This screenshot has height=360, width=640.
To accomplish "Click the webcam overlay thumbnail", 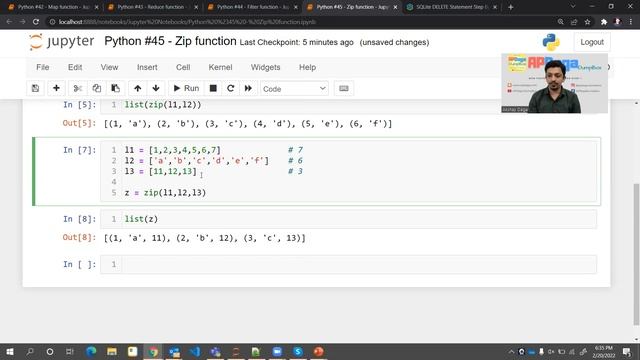I will pyautogui.click(x=554, y=83).
